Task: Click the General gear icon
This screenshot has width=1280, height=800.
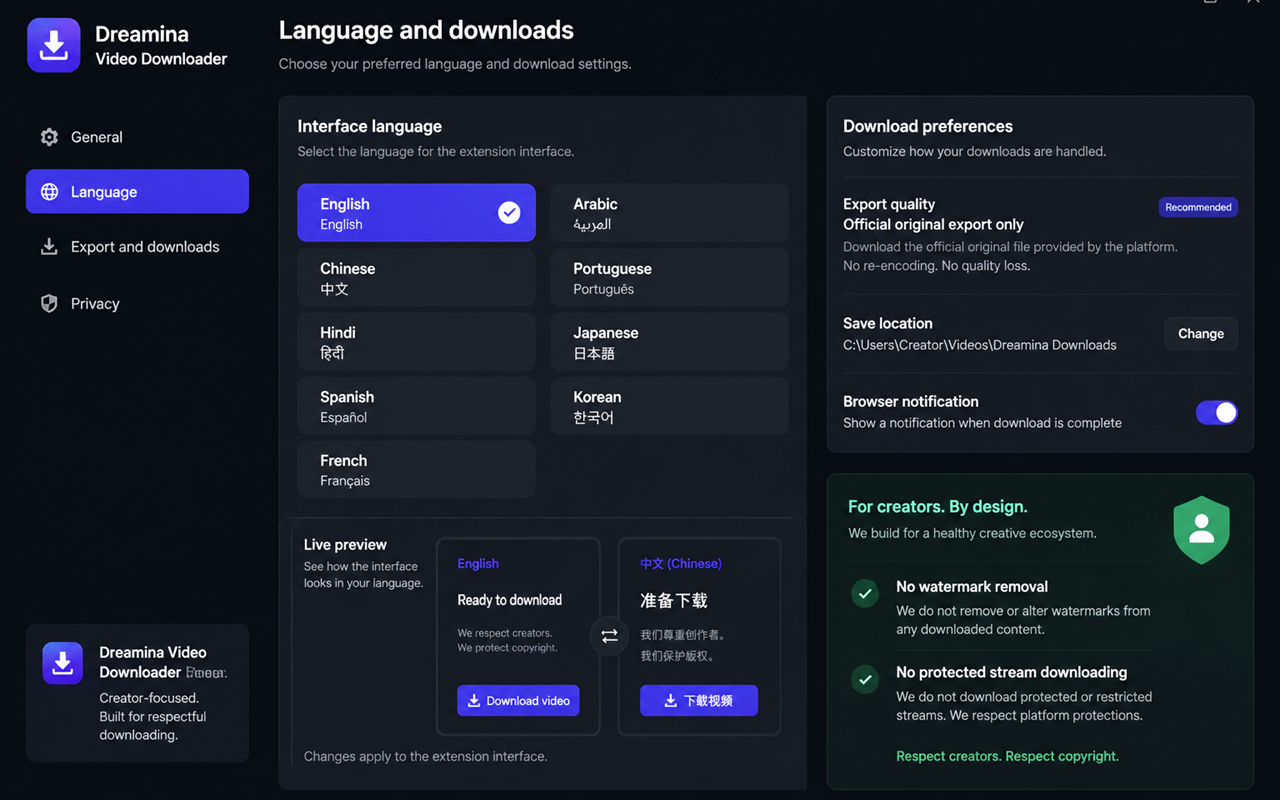Action: point(49,137)
